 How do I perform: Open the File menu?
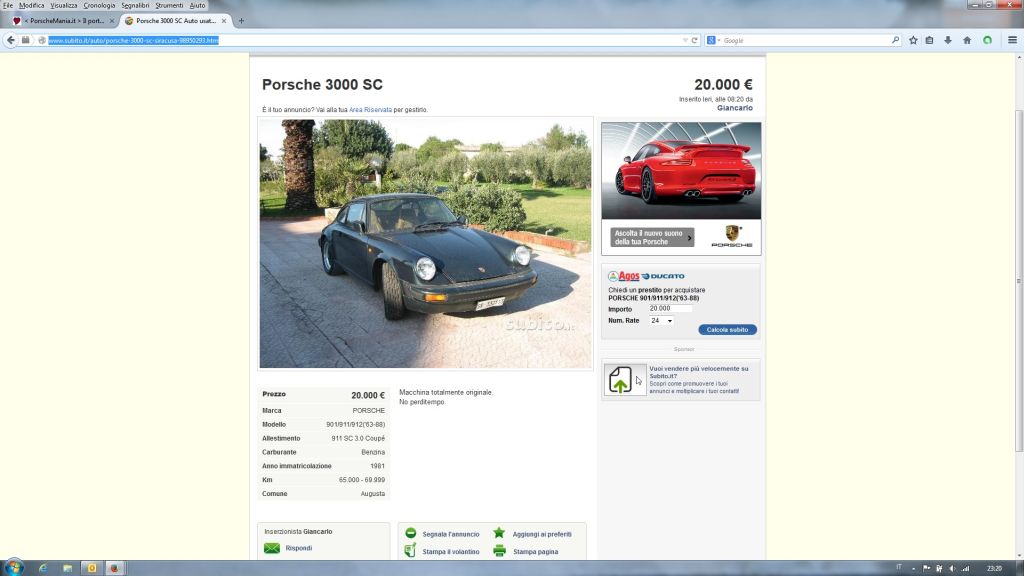pos(8,5)
